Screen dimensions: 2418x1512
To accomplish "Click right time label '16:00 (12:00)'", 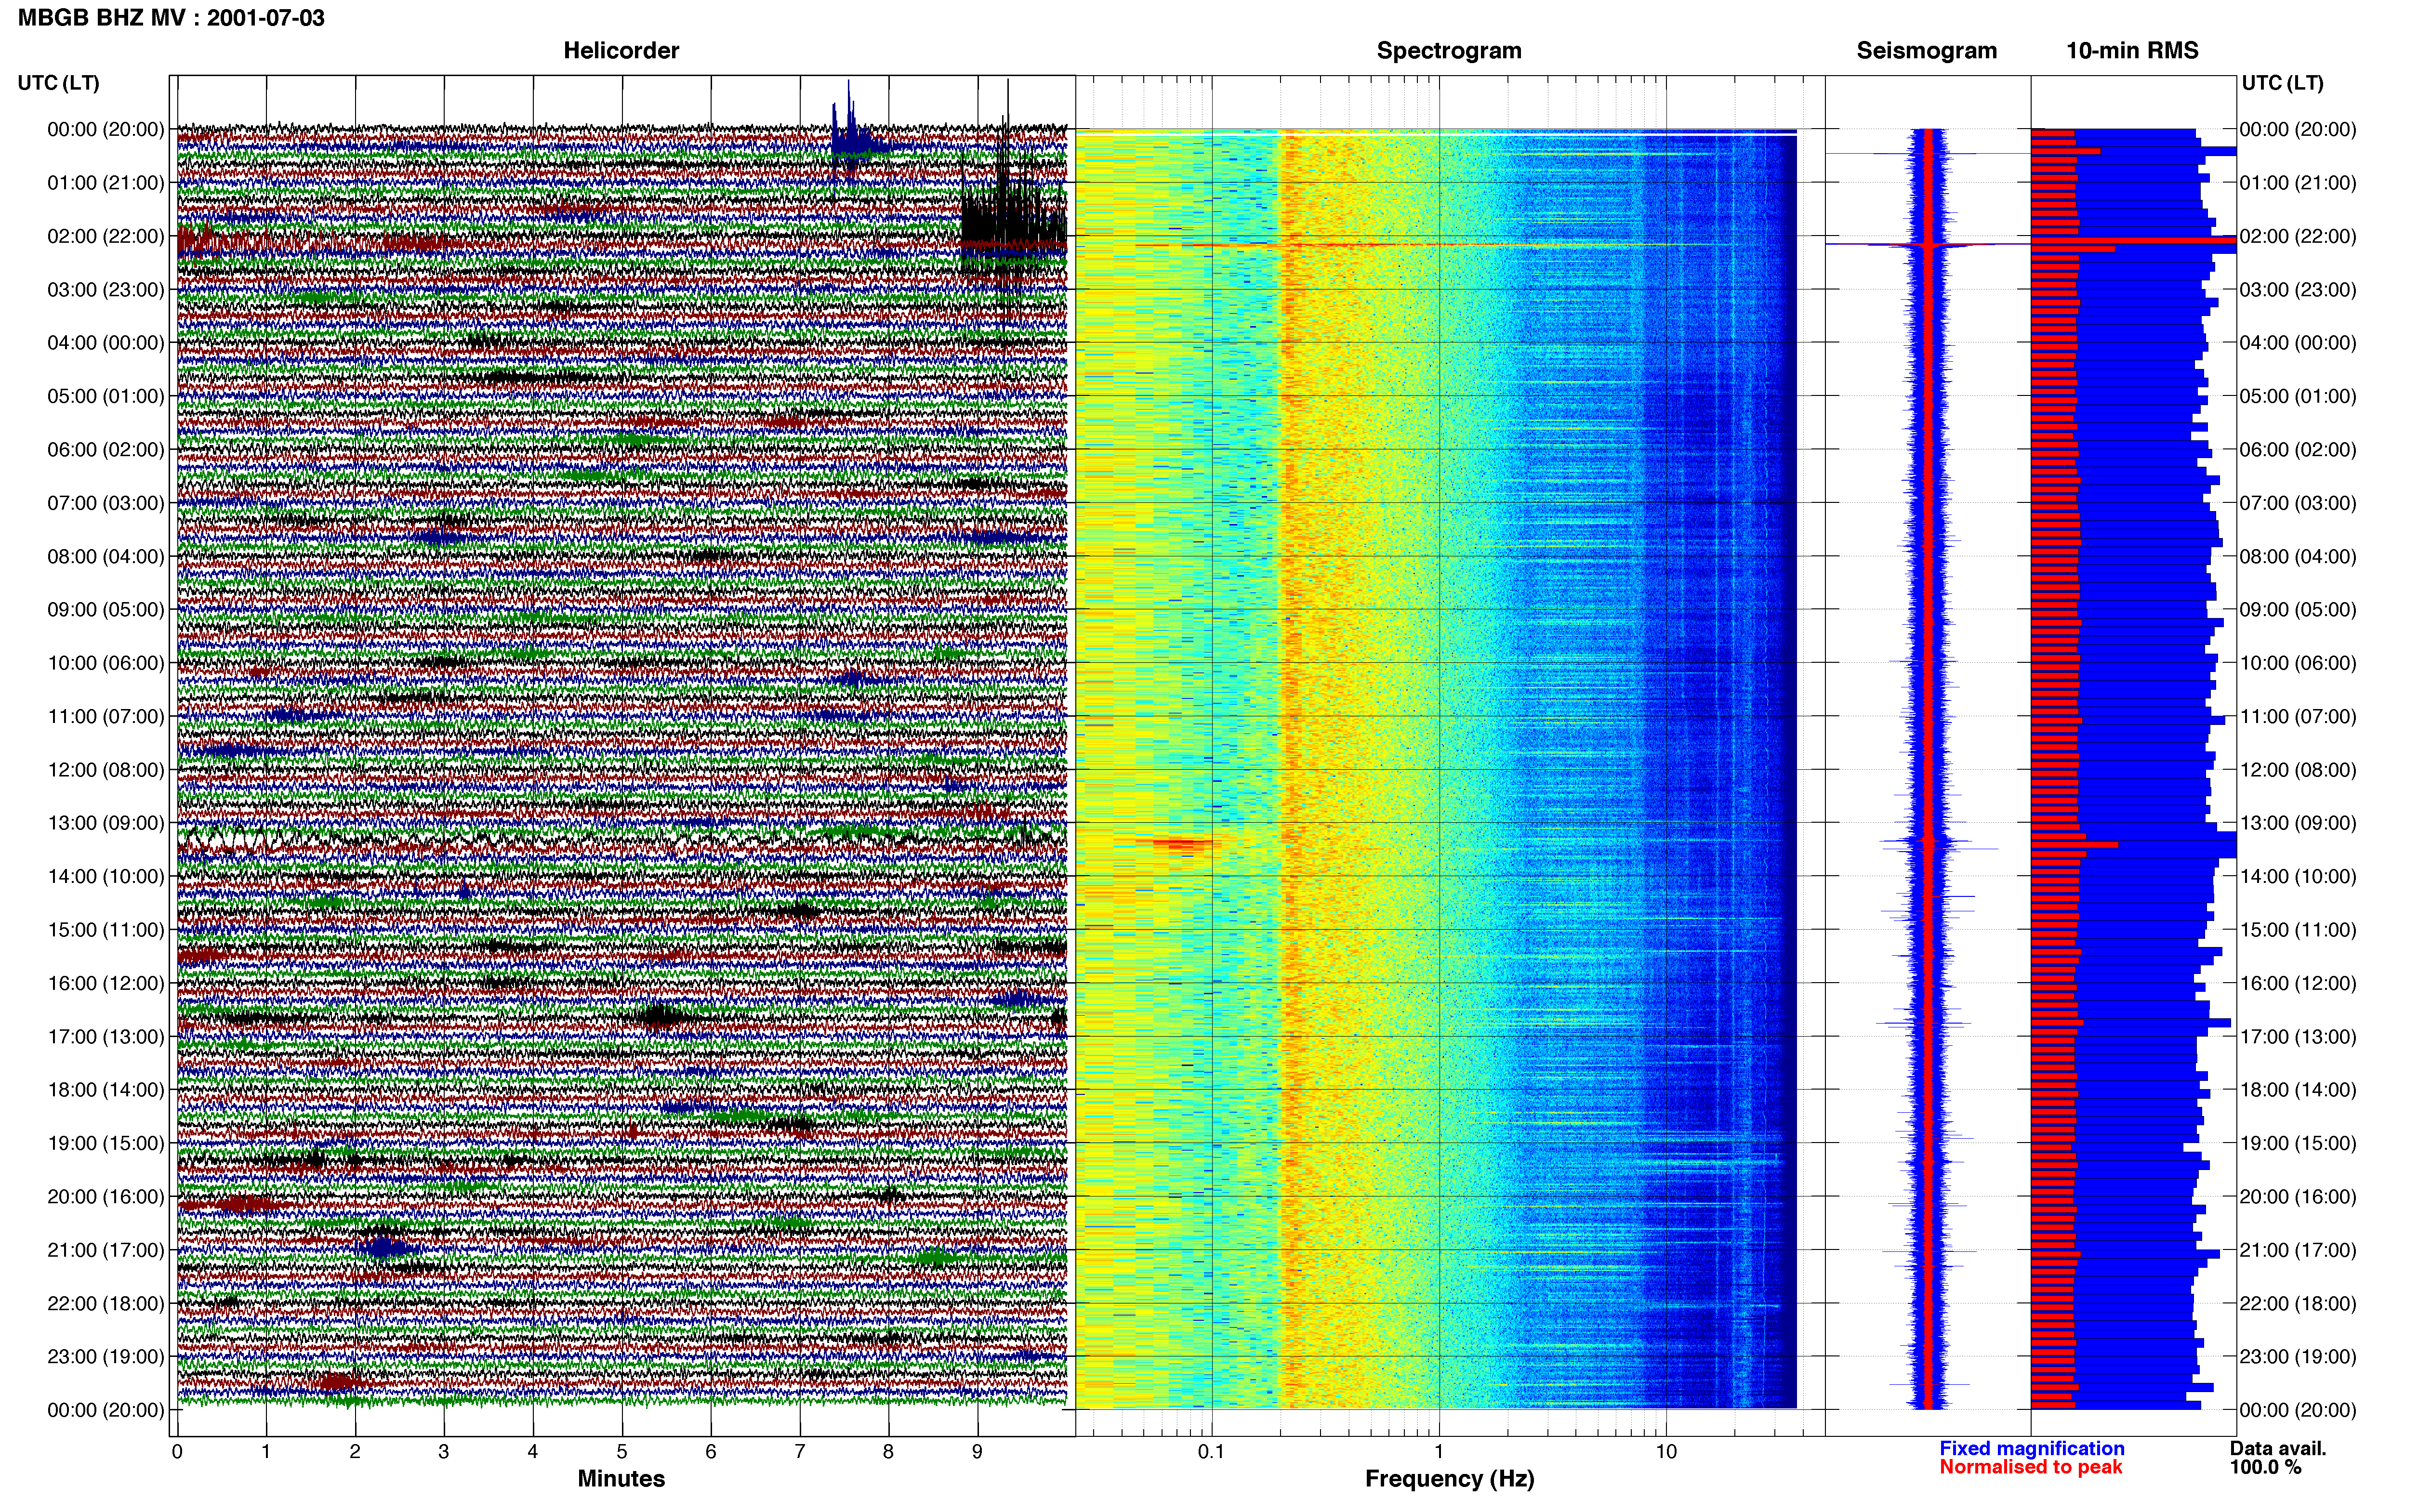I will tap(2297, 983).
